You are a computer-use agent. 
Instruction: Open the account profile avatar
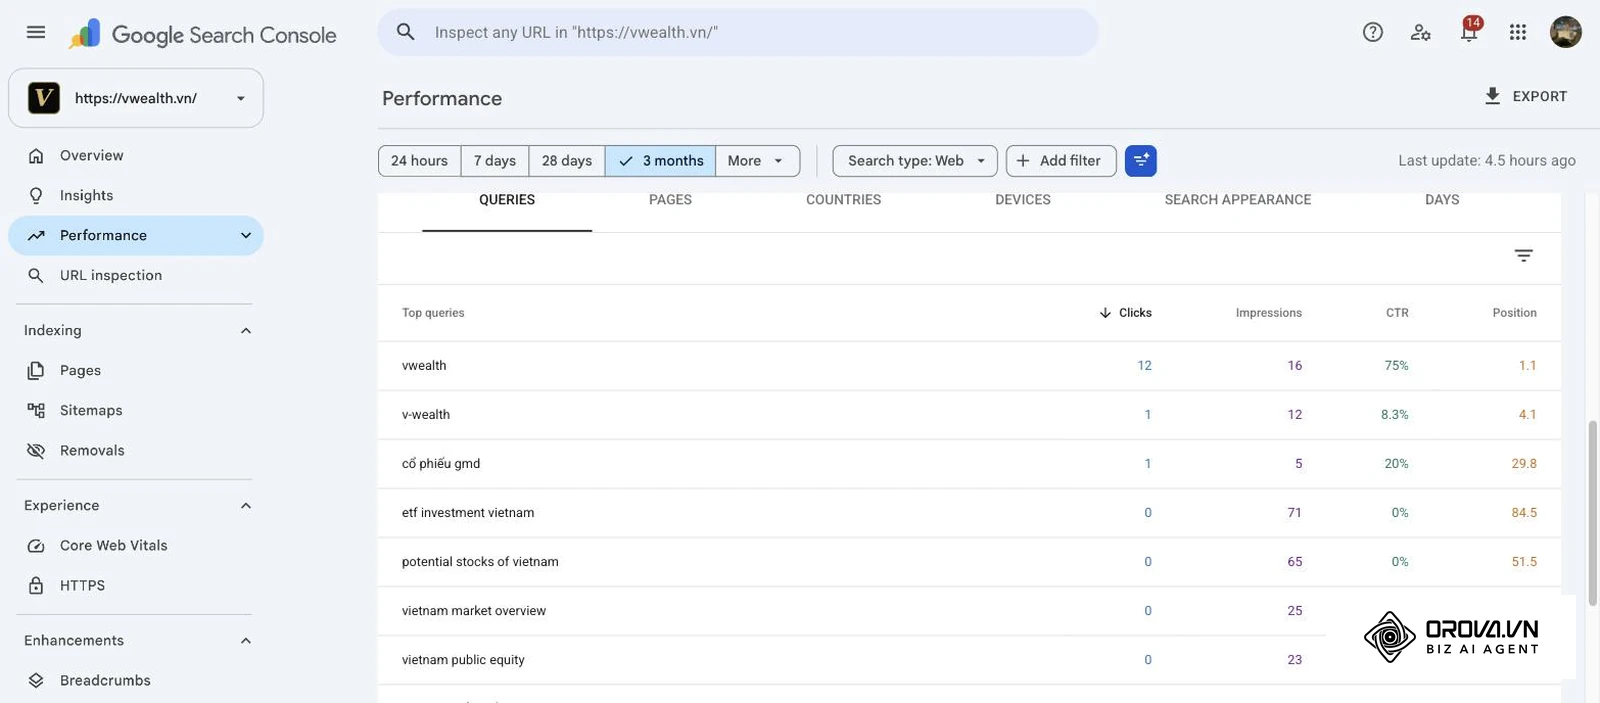[x=1566, y=32]
